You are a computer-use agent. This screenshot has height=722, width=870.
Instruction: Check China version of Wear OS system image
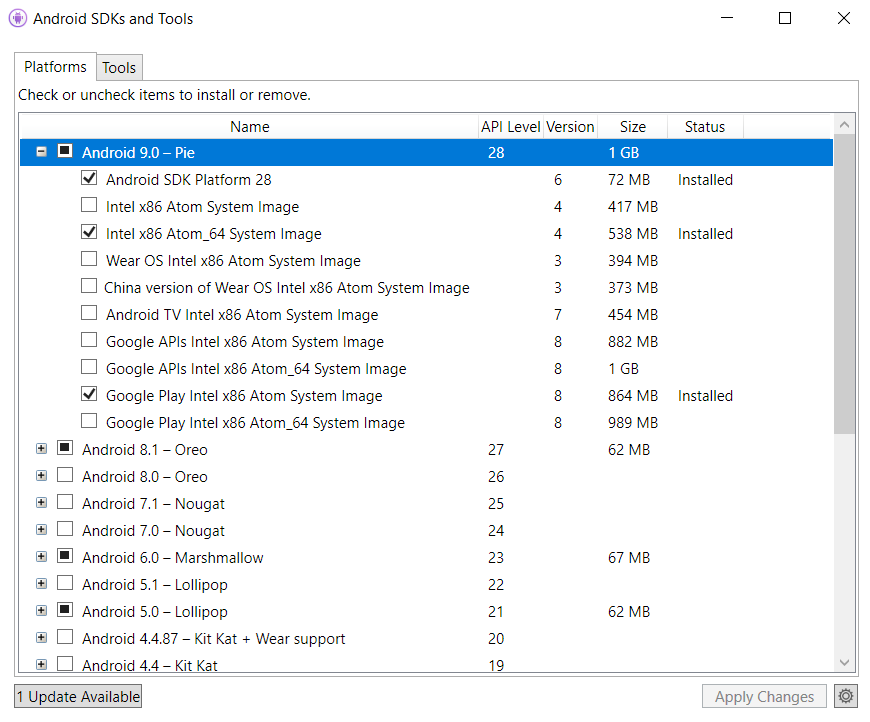tap(89, 286)
